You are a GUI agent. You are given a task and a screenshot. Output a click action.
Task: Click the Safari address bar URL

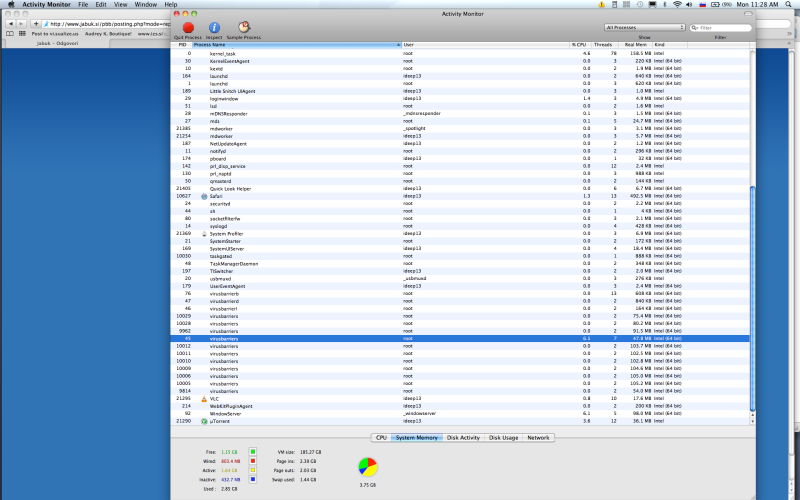point(110,23)
